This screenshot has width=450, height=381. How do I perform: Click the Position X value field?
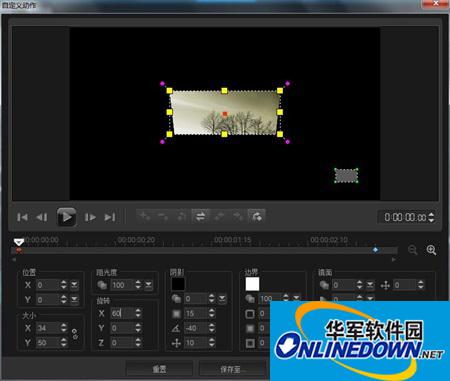pos(48,285)
